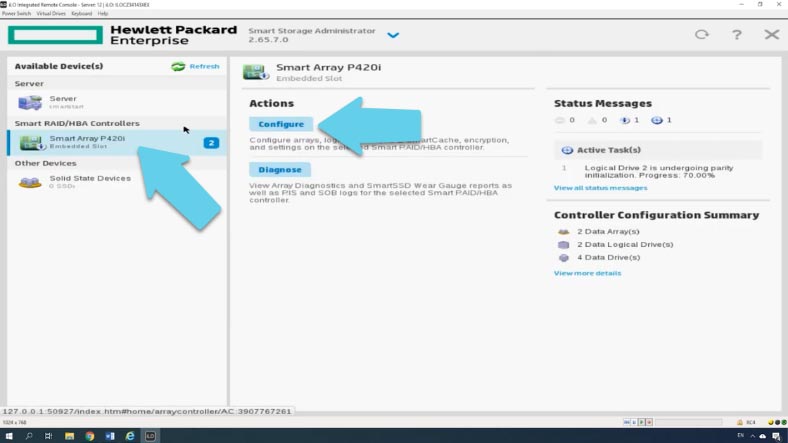Click the 2 Data Array(s) icon

pyautogui.click(x=563, y=232)
